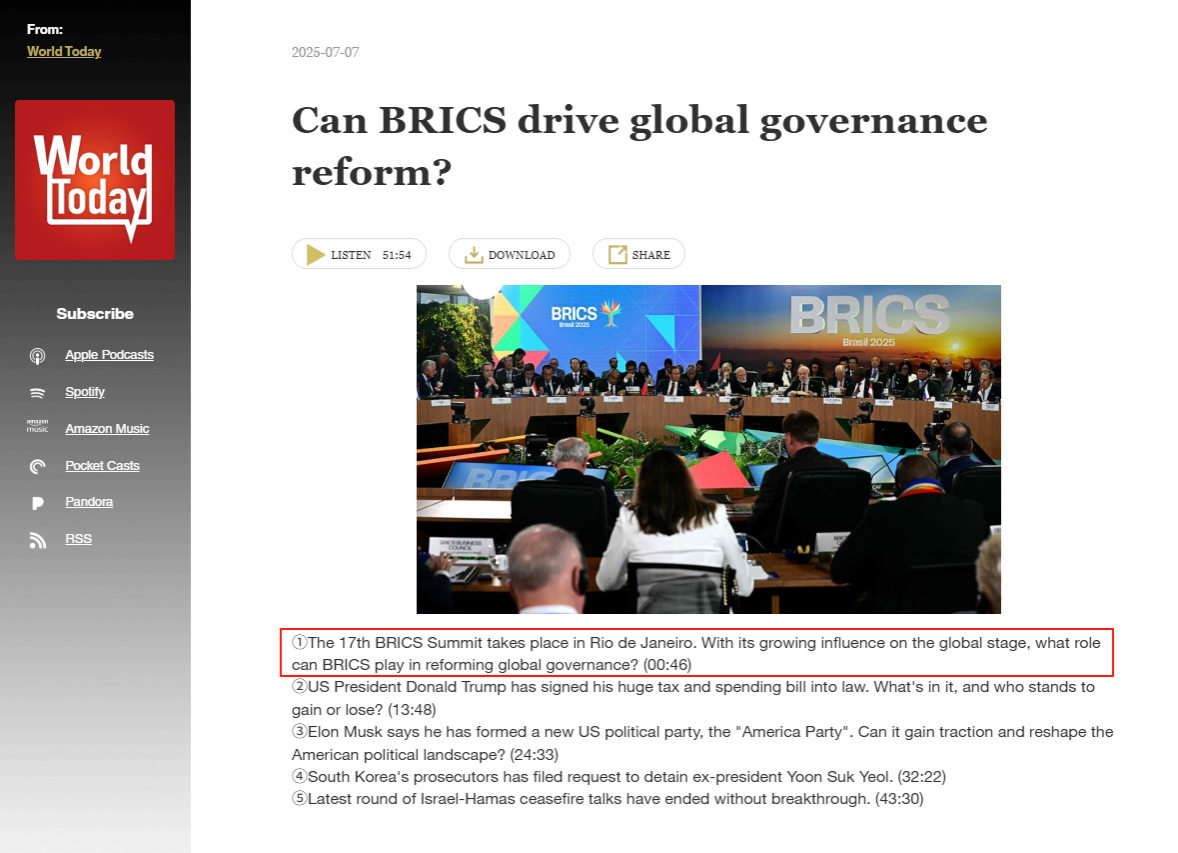Click the DOWNLOAD button label
The image size is (1178, 853).
tap(521, 255)
